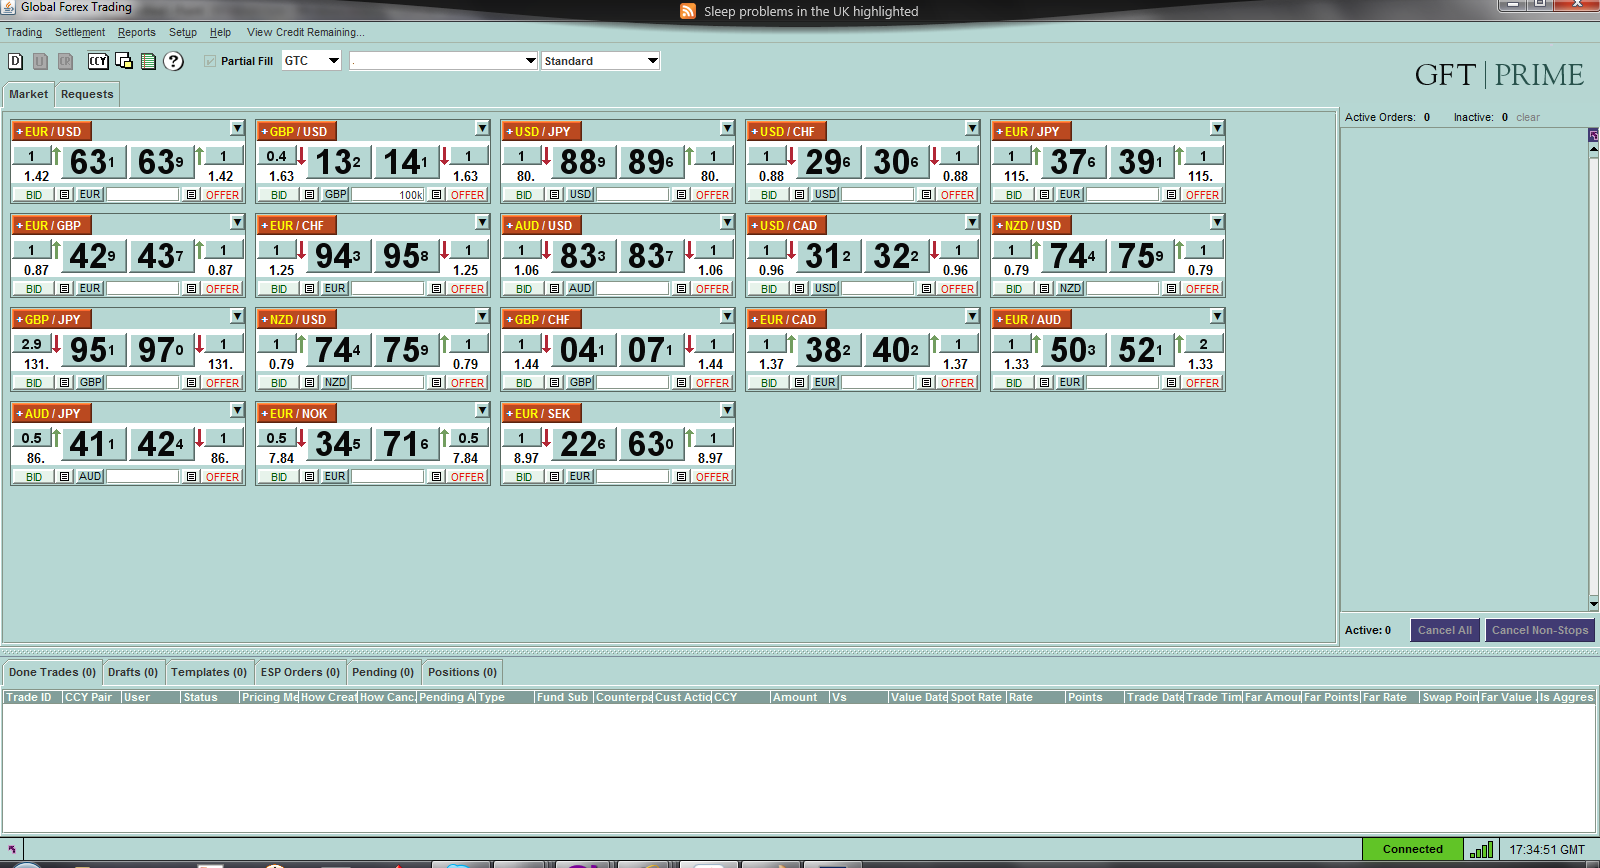Toggle USD currency button in USD/JPY tile
The height and width of the screenshot is (868, 1600).
(580, 195)
